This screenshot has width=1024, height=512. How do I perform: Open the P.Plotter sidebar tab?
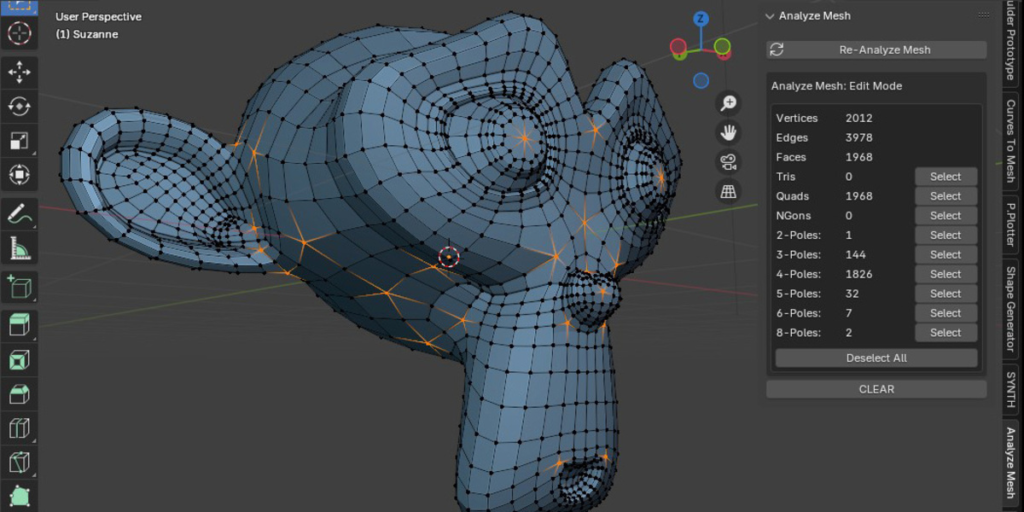tap(1011, 224)
